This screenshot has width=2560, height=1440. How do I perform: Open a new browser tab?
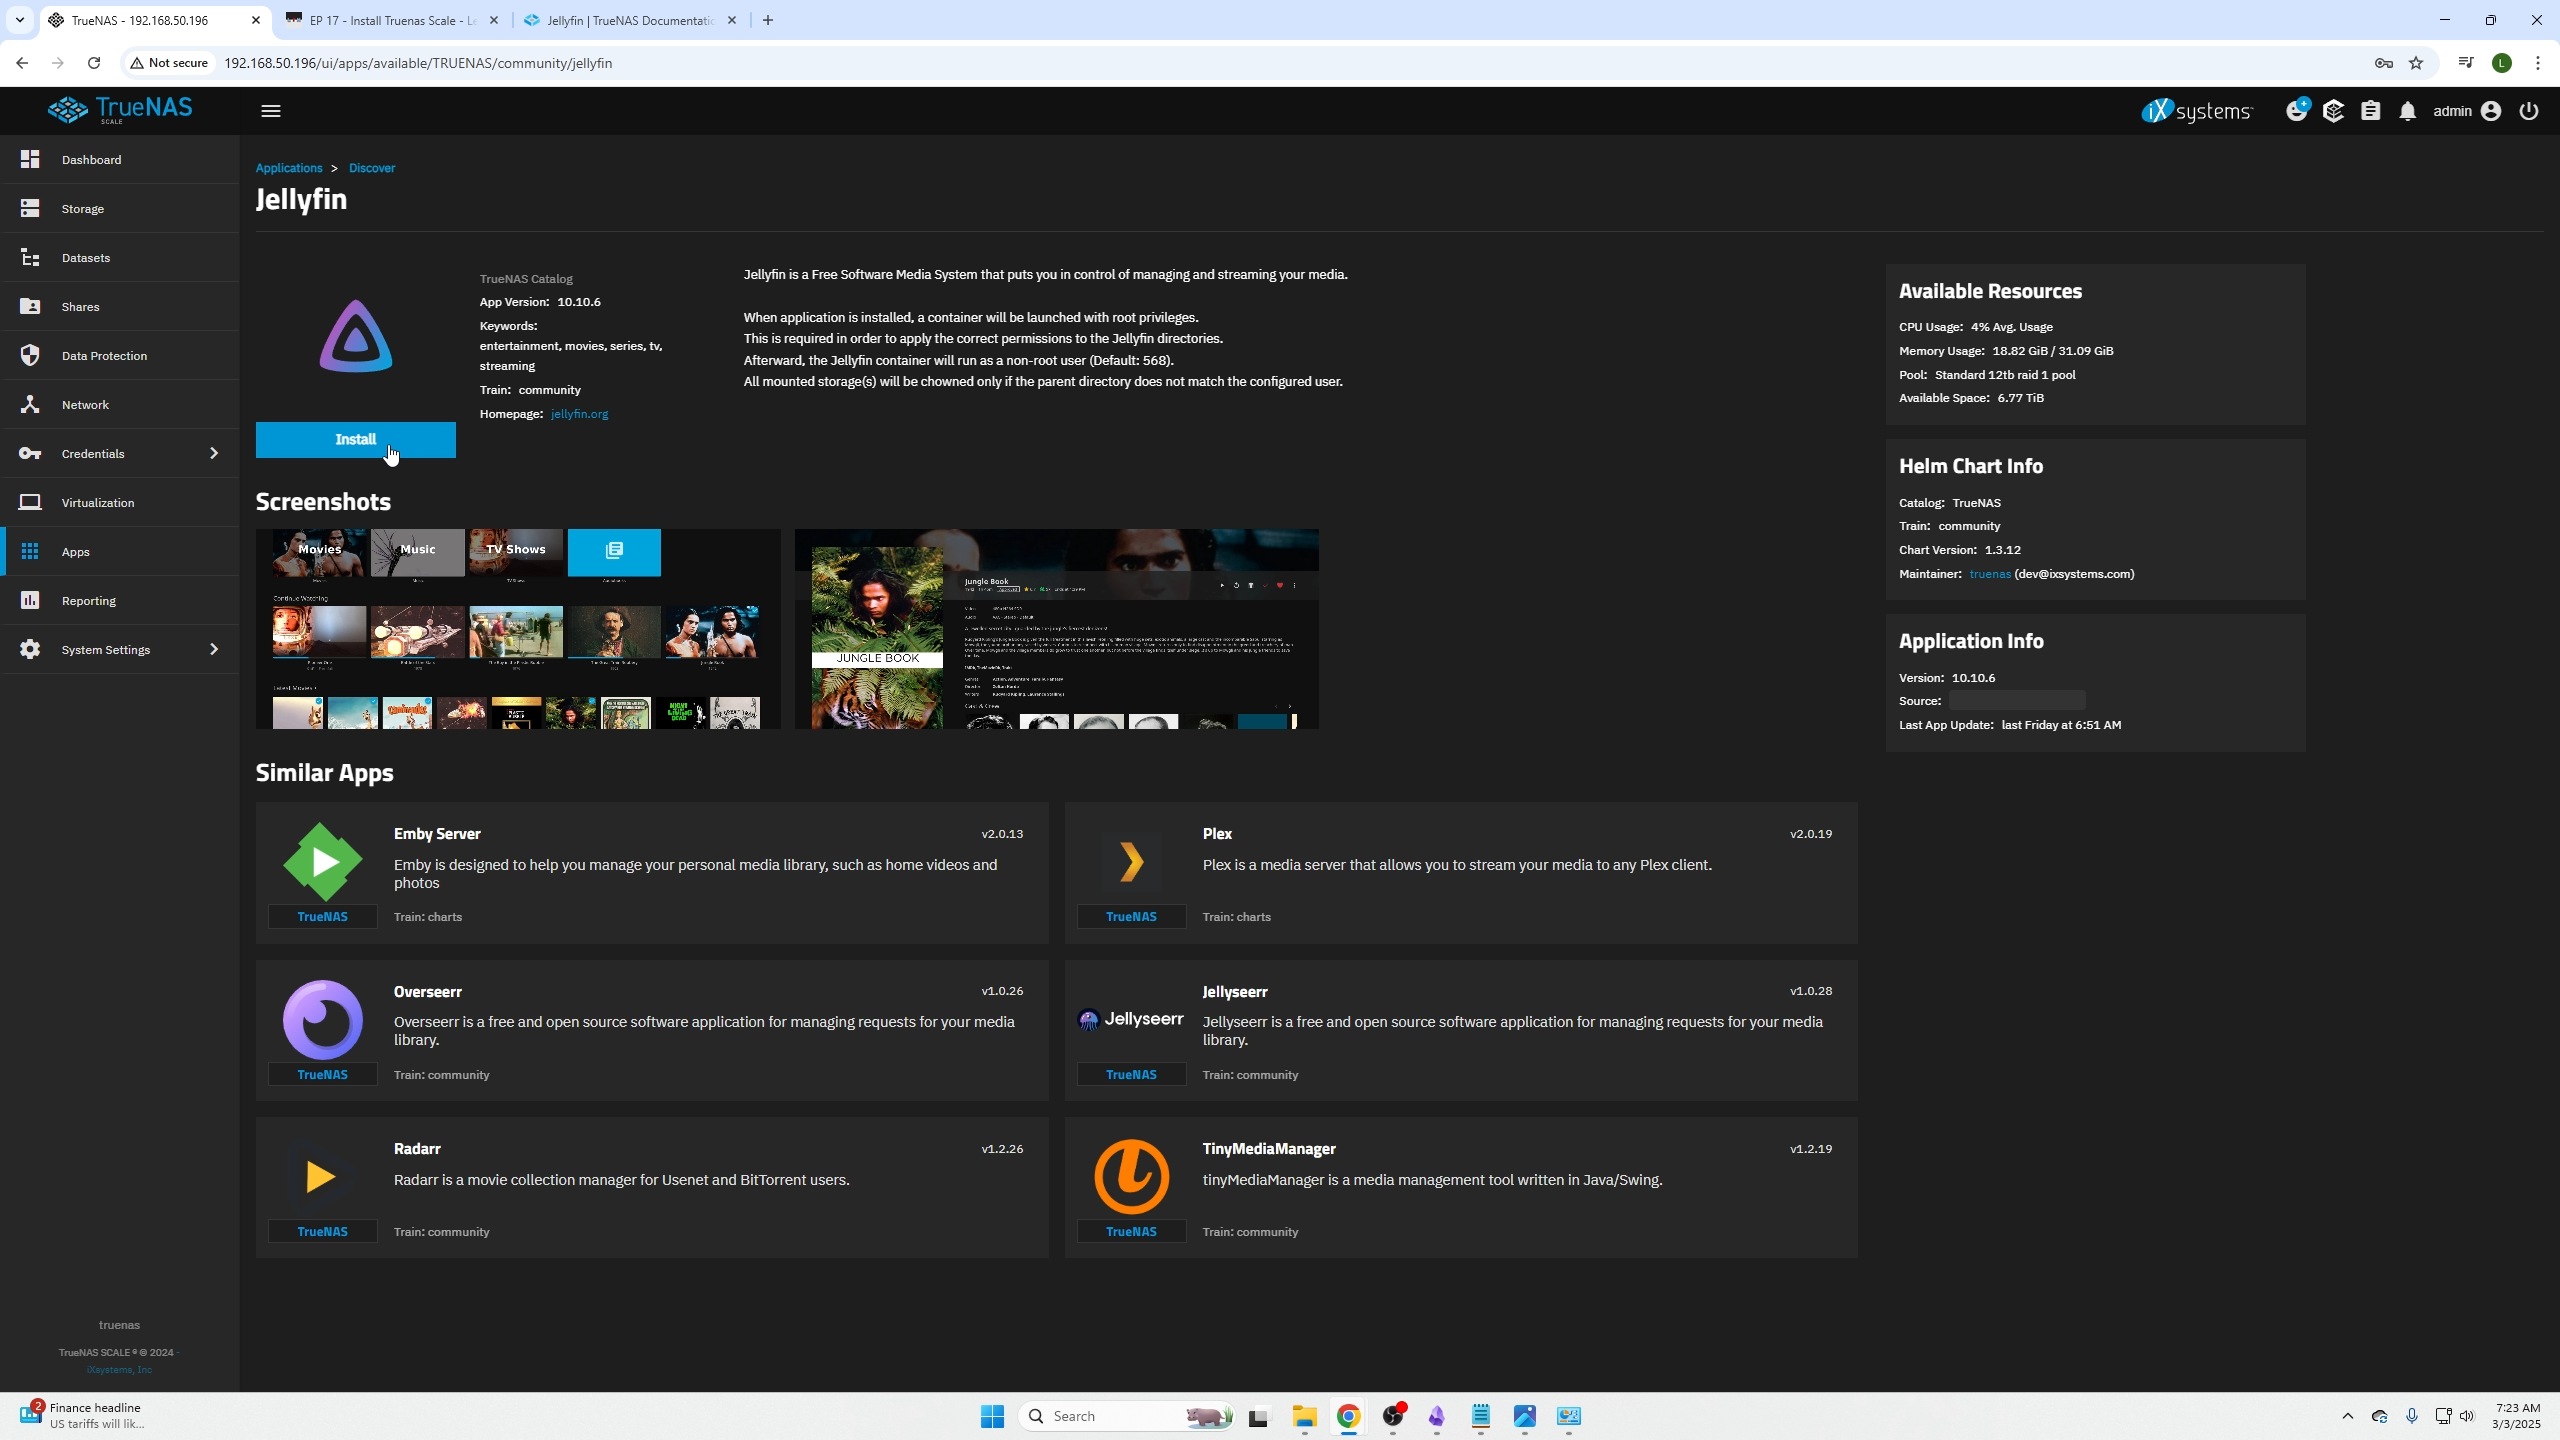click(768, 20)
